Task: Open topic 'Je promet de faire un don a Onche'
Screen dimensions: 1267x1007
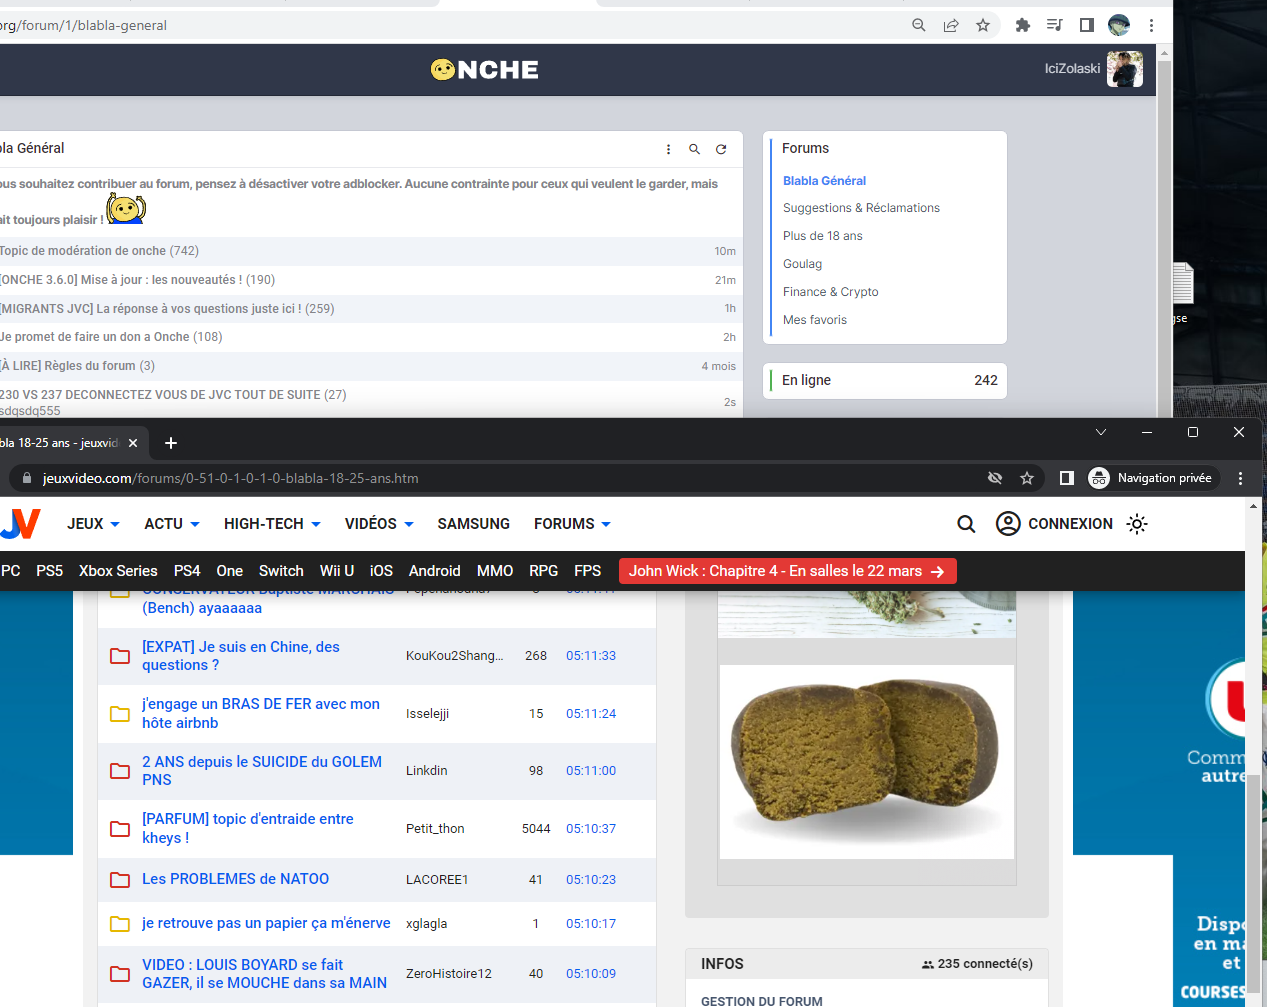Action: [x=95, y=337]
